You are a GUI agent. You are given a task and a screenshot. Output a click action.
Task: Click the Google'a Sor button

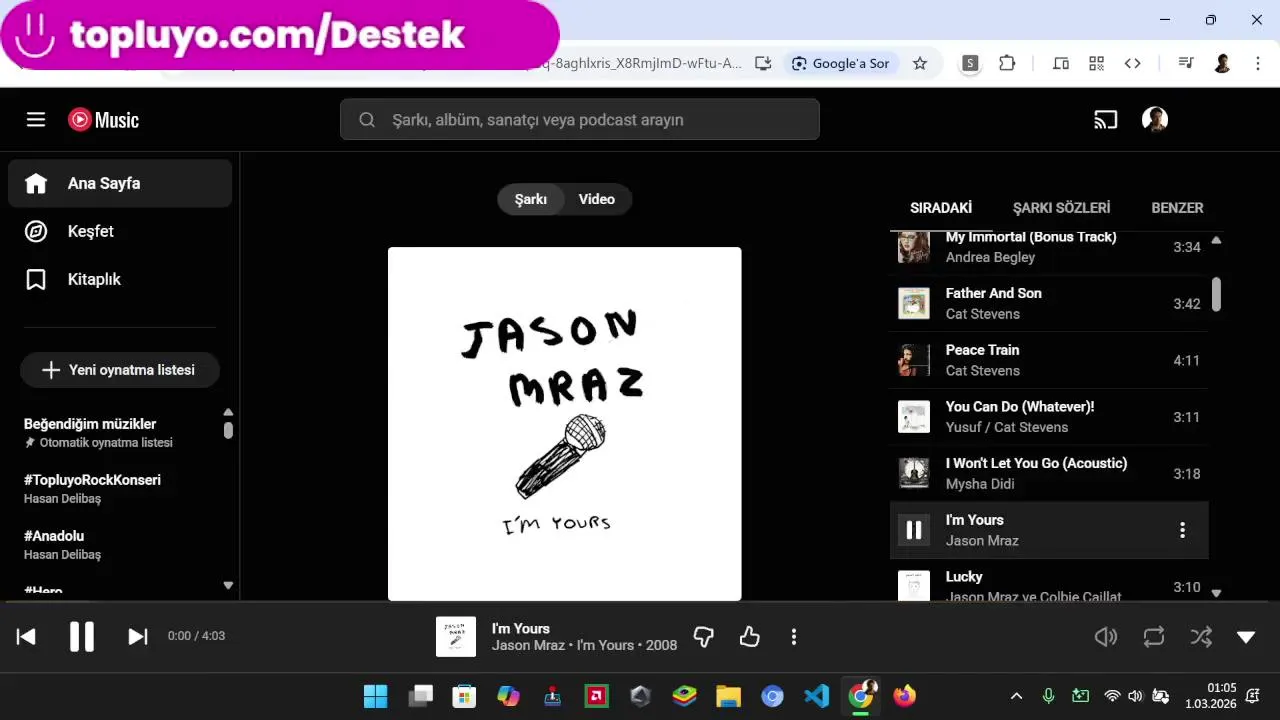840,63
